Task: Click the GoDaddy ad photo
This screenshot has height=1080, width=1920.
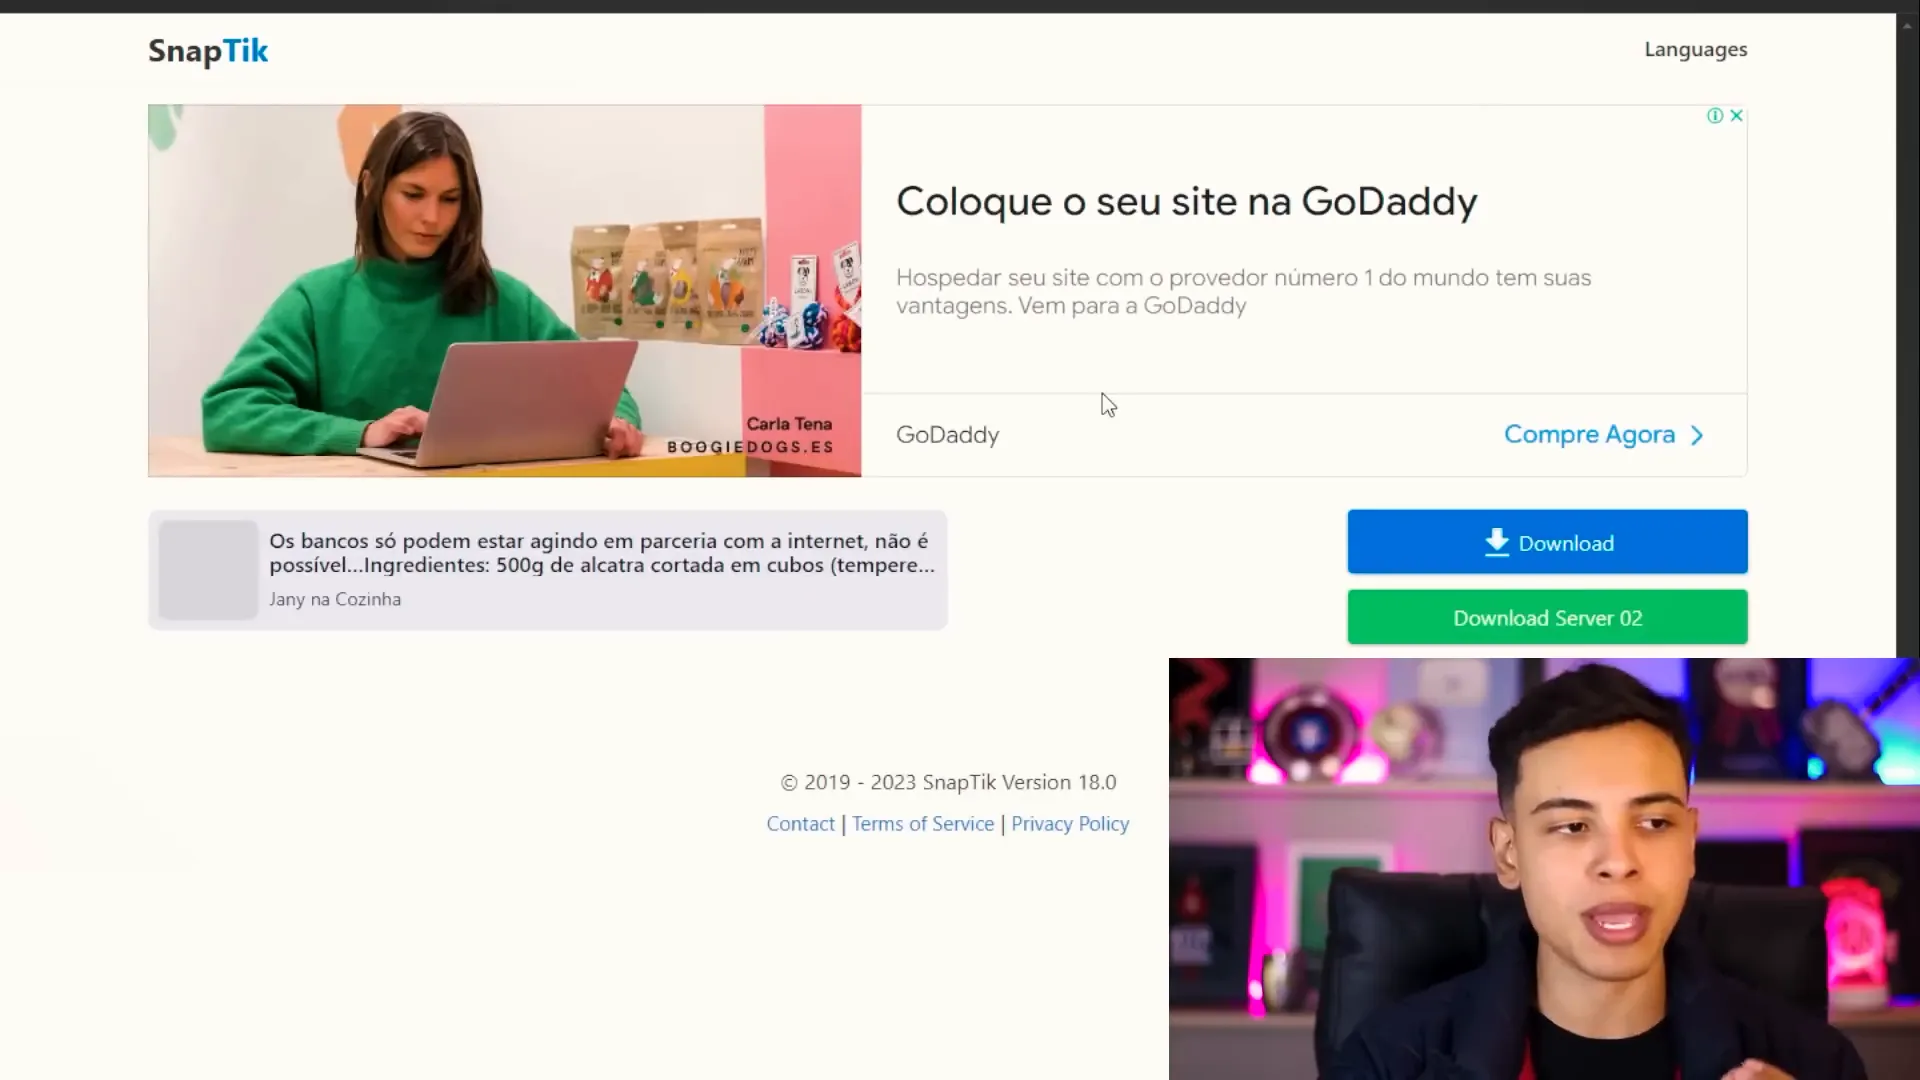Action: tap(504, 290)
